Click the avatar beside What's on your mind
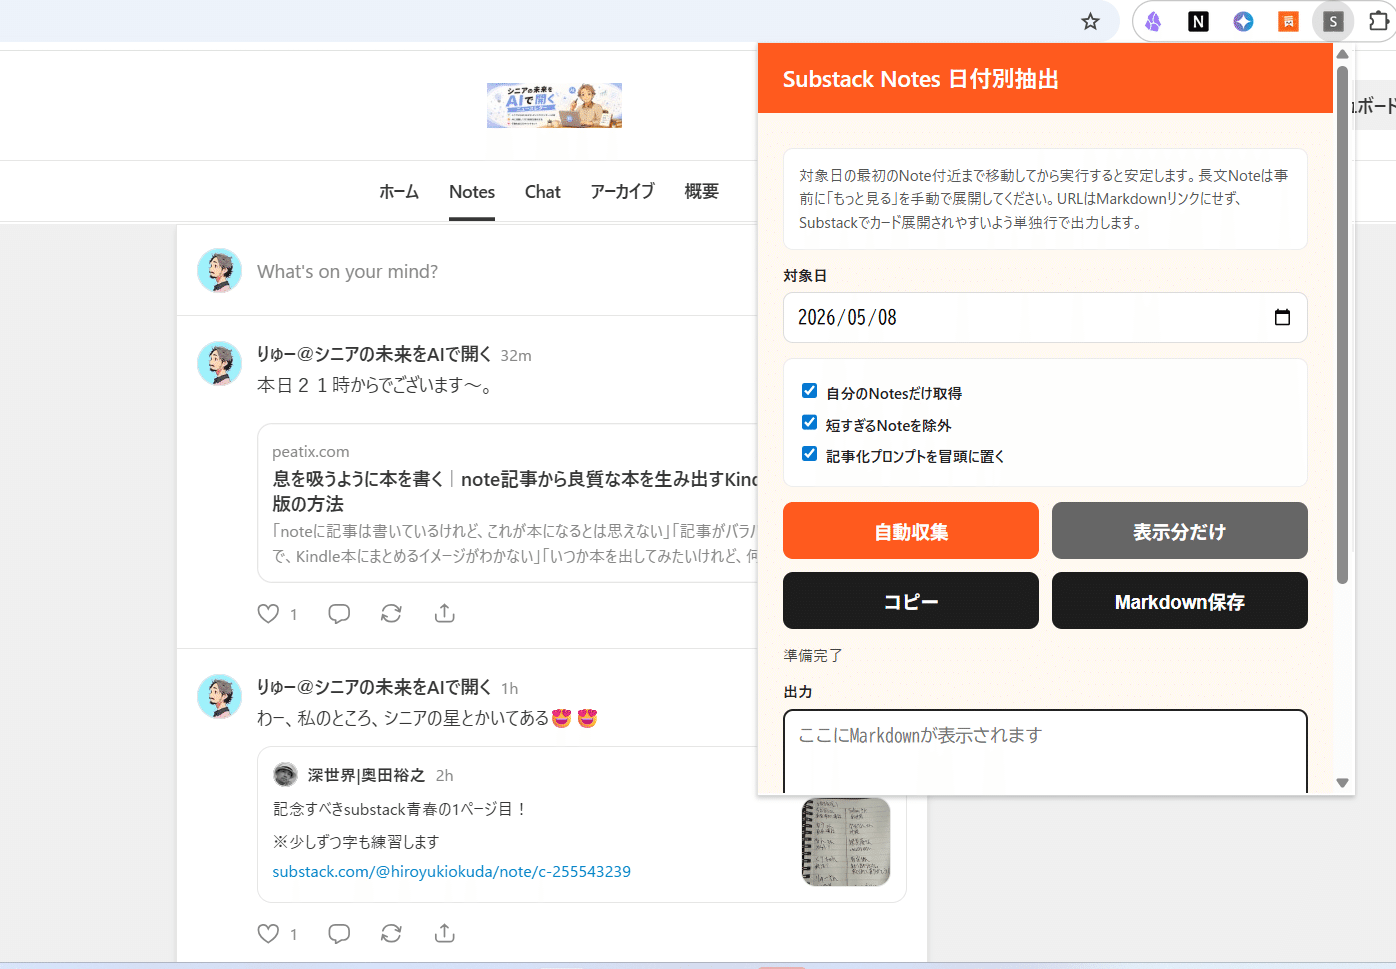Screen dimensions: 1396x969 point(219,271)
